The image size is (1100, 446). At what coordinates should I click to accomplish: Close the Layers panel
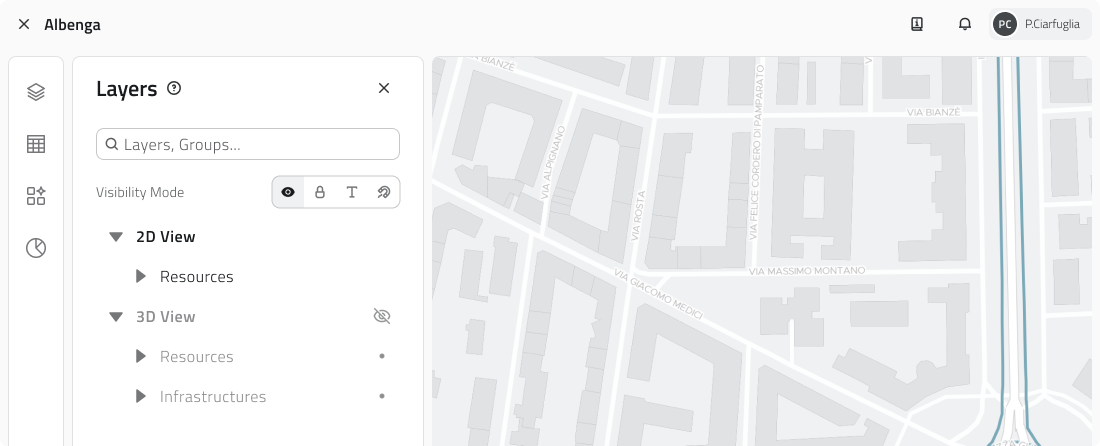(x=384, y=88)
